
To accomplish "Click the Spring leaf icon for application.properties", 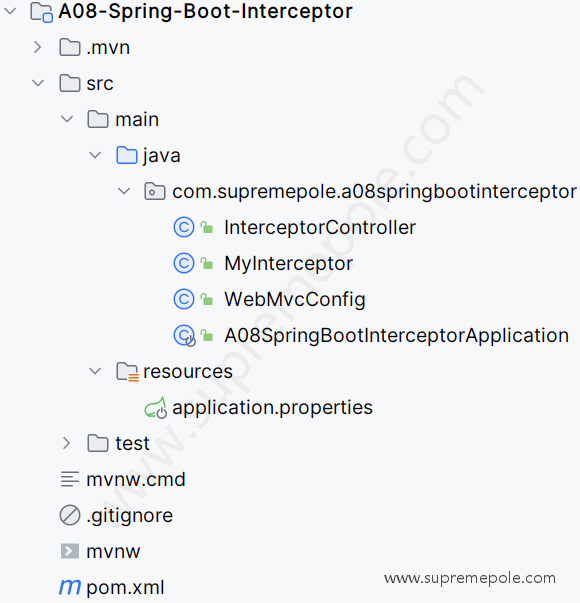I will (x=155, y=408).
